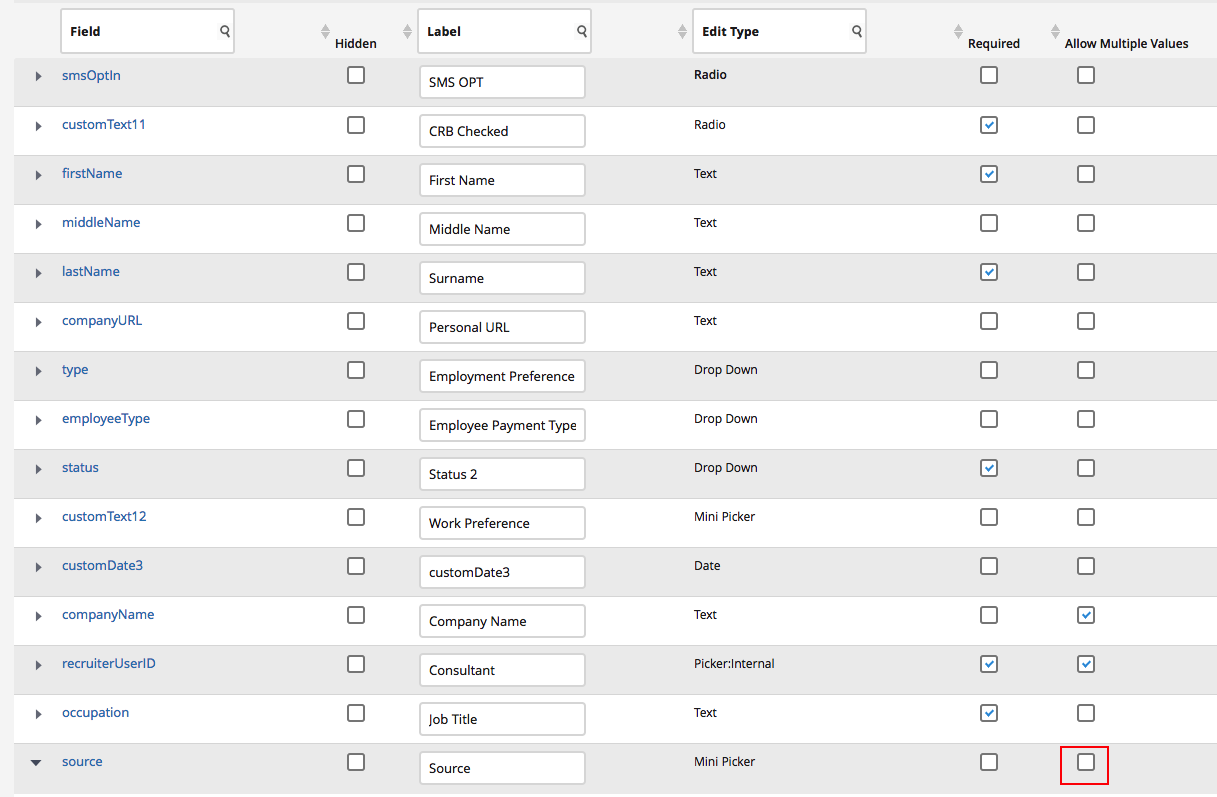The width and height of the screenshot is (1217, 797).
Task: Sort by Allow Multiple Values column arrows
Action: pos(1055,32)
